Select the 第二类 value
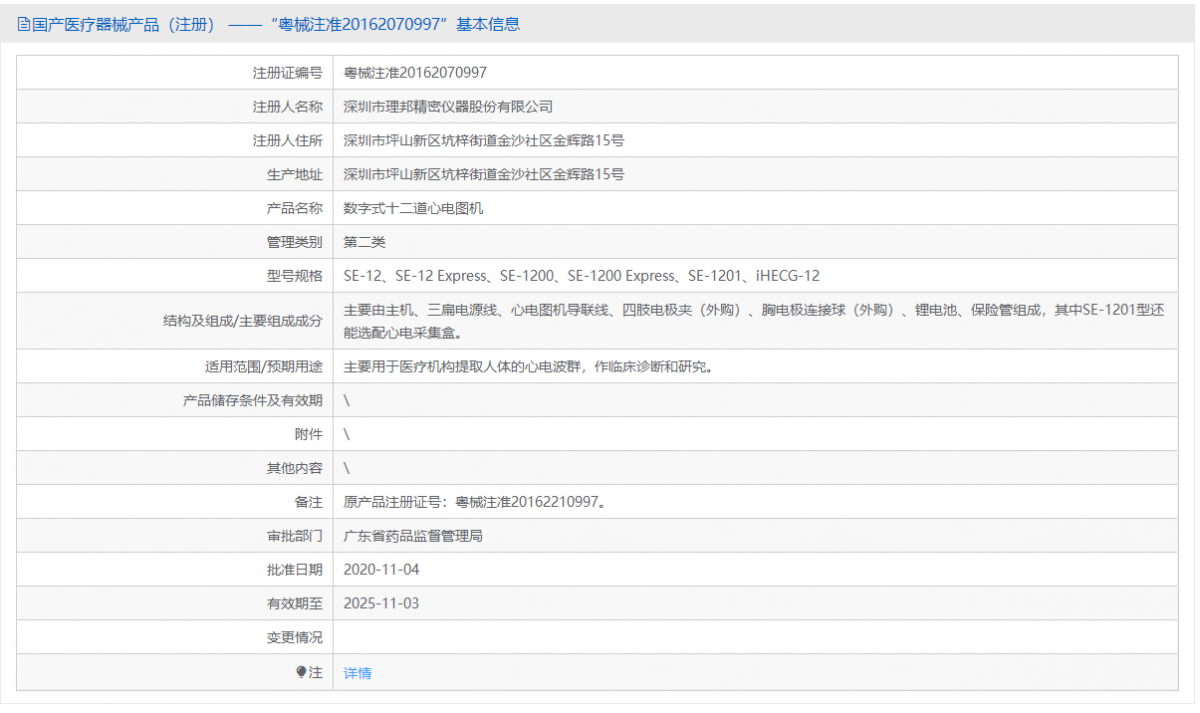 tap(364, 242)
